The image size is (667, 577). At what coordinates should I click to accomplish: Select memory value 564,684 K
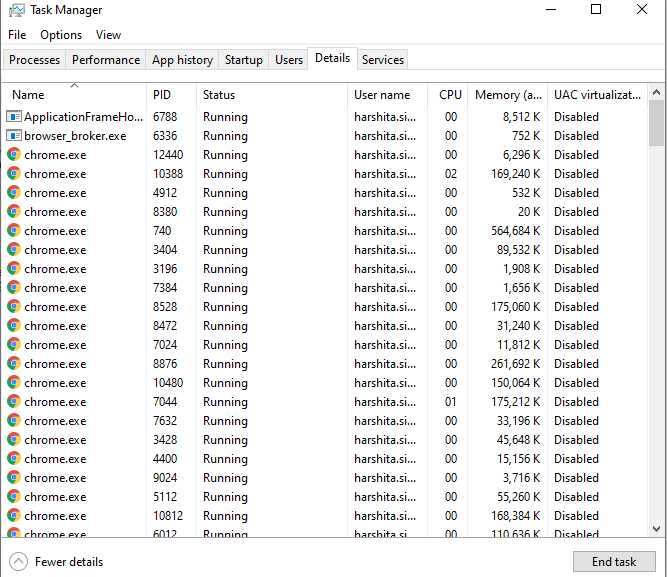[516, 231]
